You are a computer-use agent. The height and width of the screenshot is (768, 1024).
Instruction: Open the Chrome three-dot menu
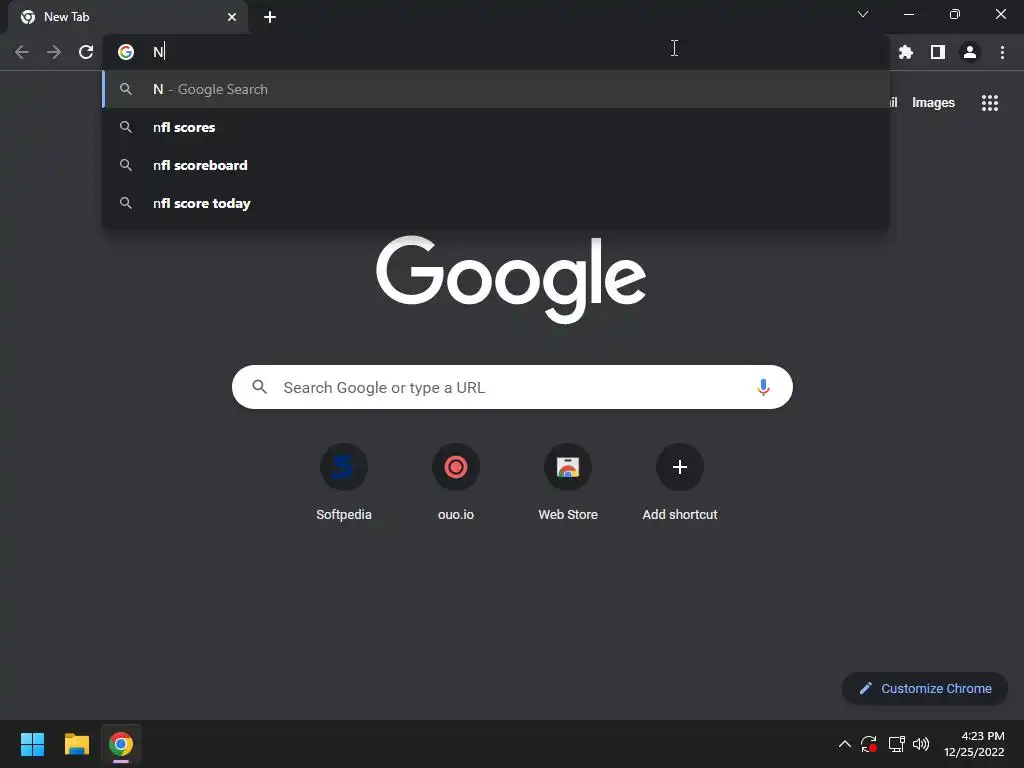coord(1002,52)
